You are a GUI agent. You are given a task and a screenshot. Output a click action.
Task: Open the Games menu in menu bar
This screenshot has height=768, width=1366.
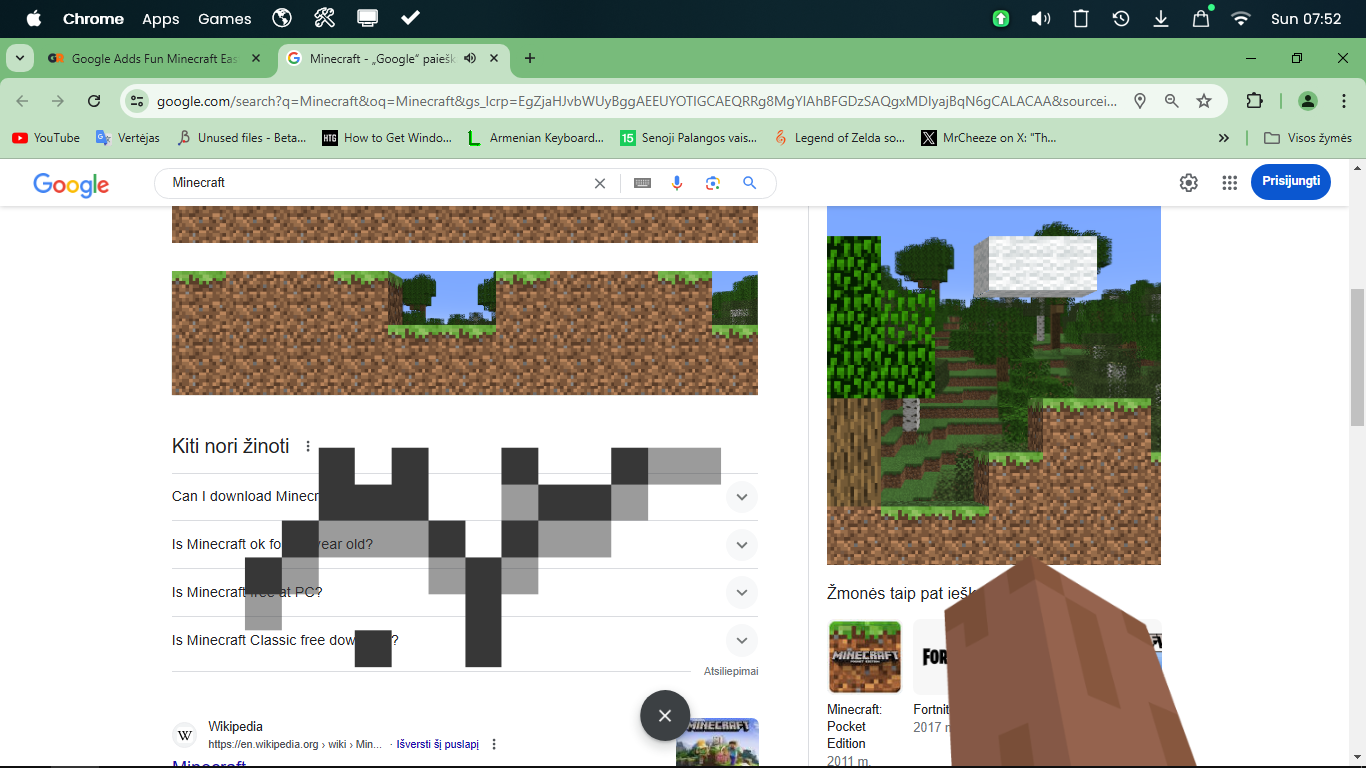224,19
